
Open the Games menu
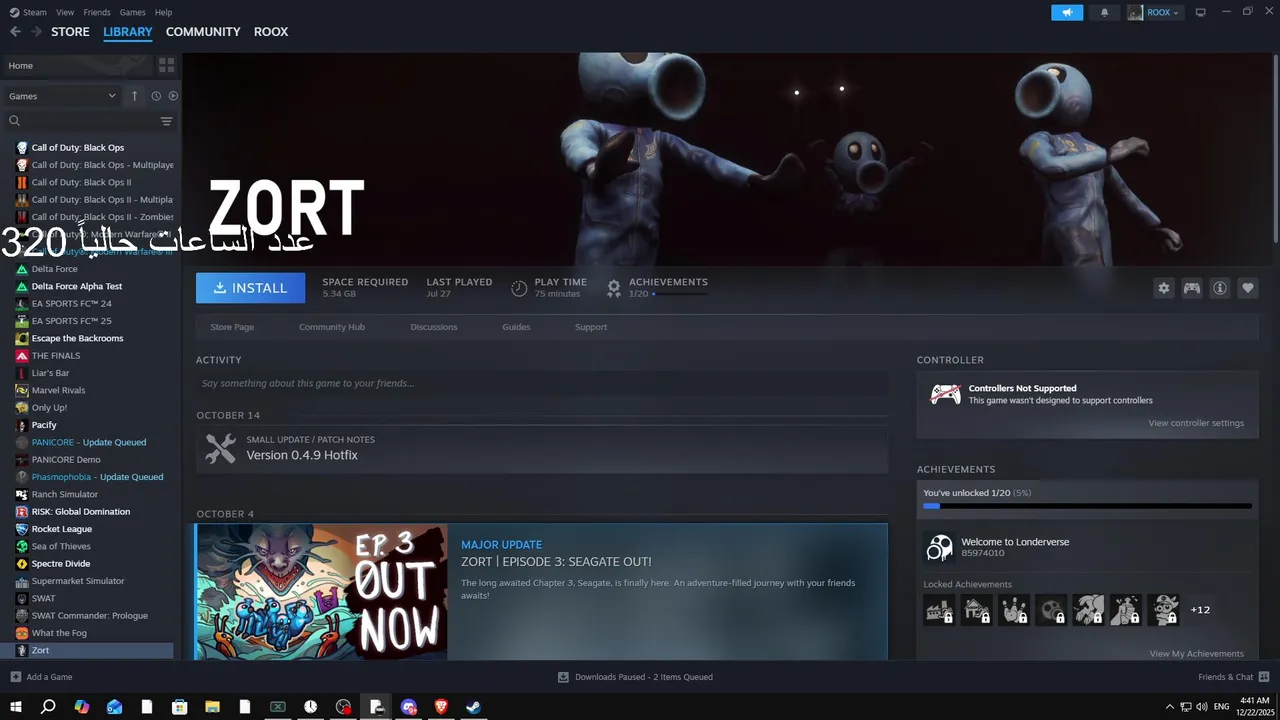pos(132,12)
